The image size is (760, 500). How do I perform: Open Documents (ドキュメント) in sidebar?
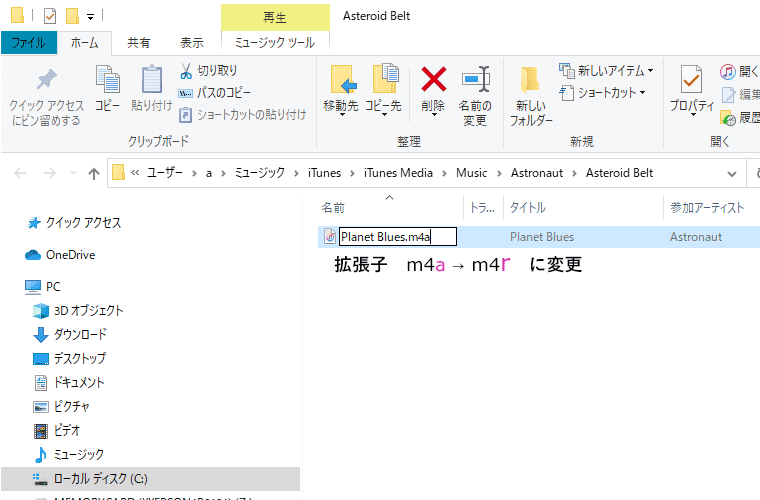pos(69,383)
